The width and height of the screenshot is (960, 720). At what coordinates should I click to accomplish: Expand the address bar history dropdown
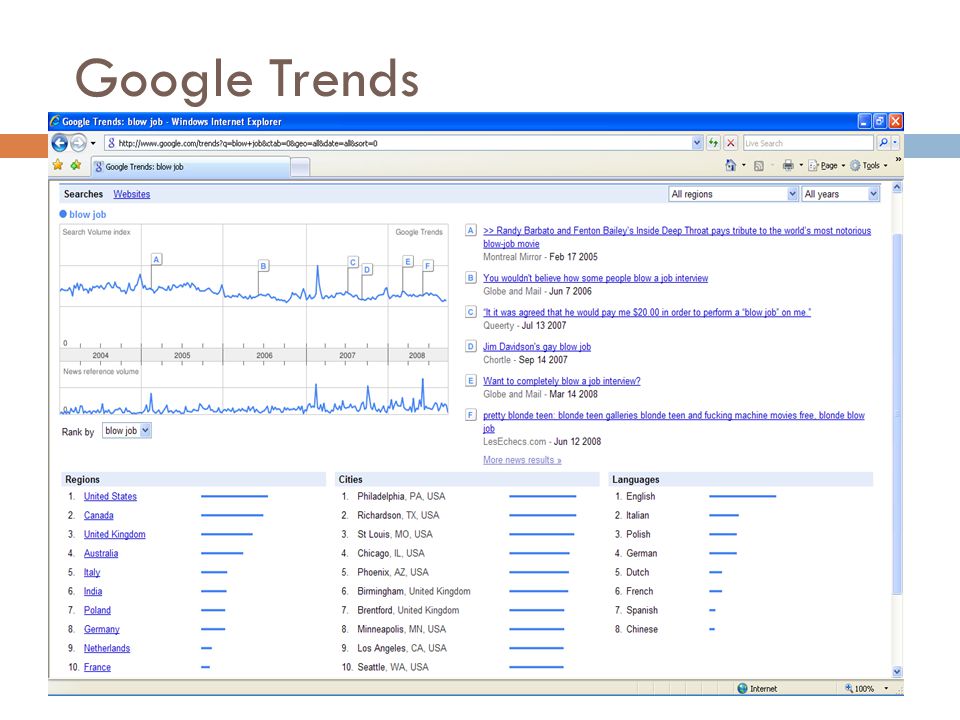tap(697, 143)
